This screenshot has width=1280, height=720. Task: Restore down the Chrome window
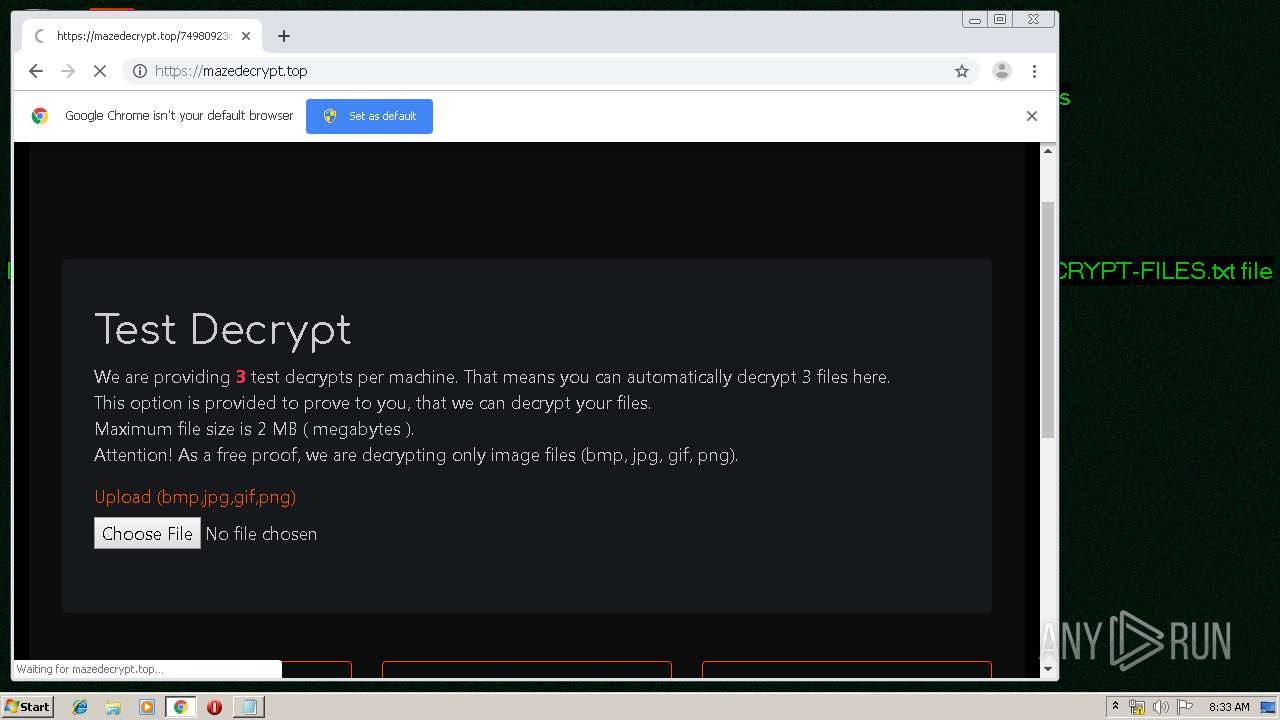(x=1000, y=19)
